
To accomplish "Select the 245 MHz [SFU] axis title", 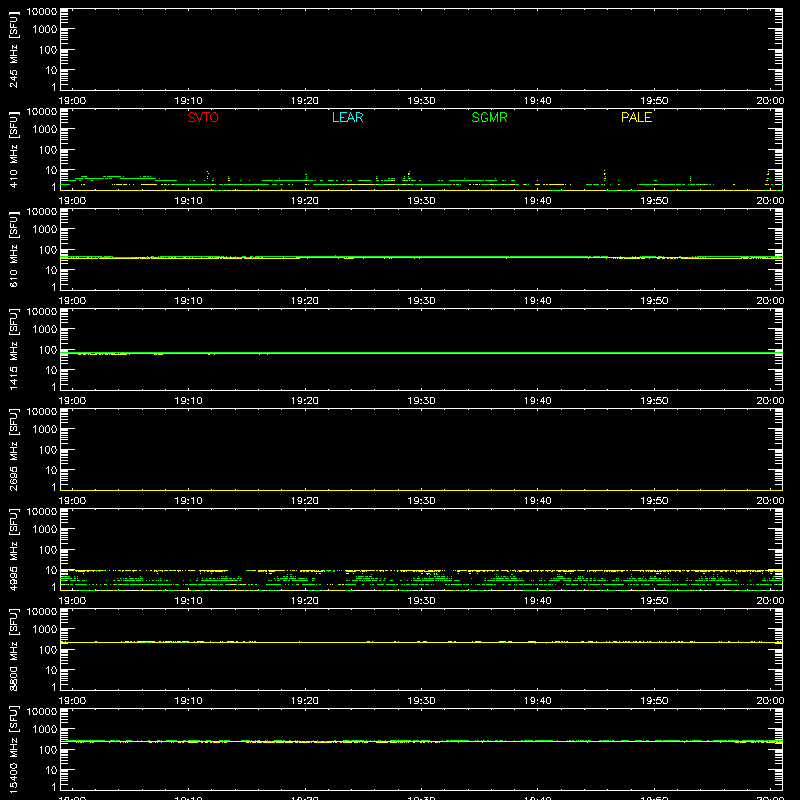I will tap(14, 50).
